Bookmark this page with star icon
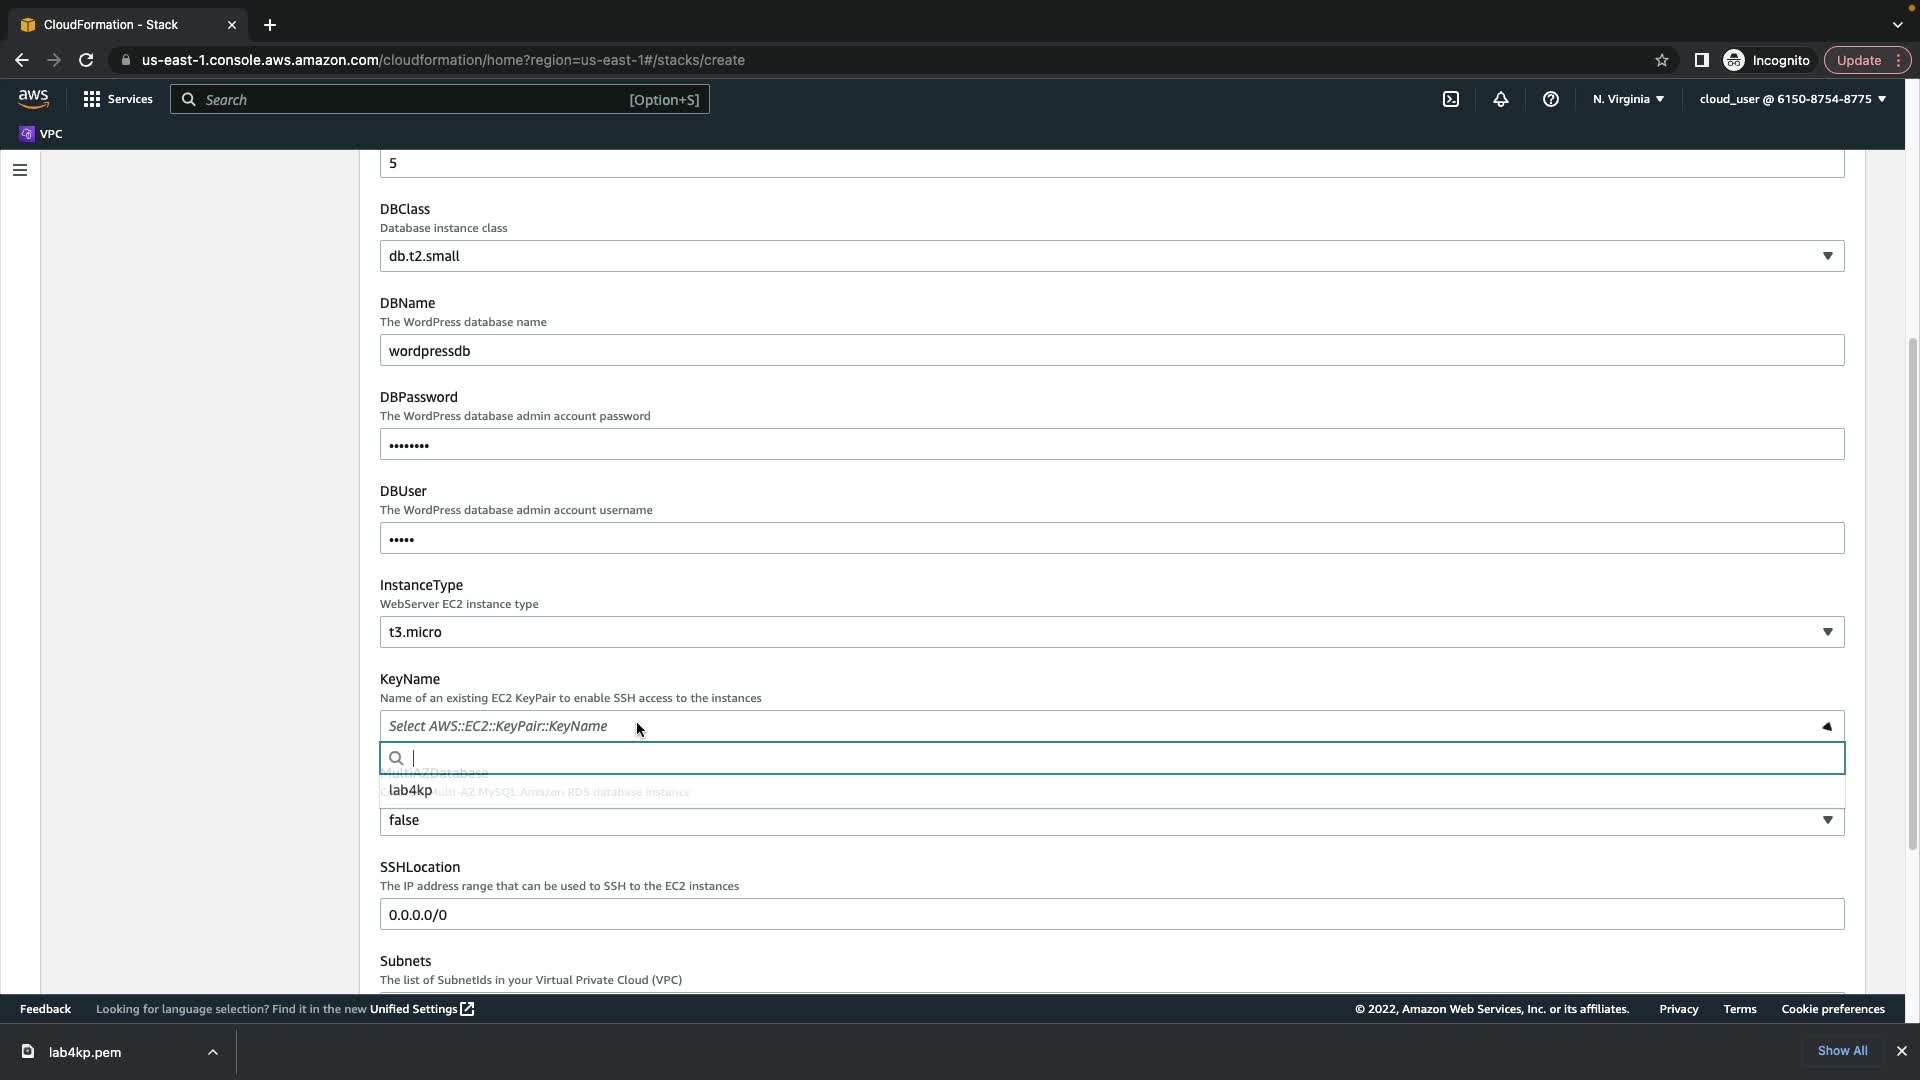Viewport: 1920px width, 1080px height. (x=1661, y=60)
